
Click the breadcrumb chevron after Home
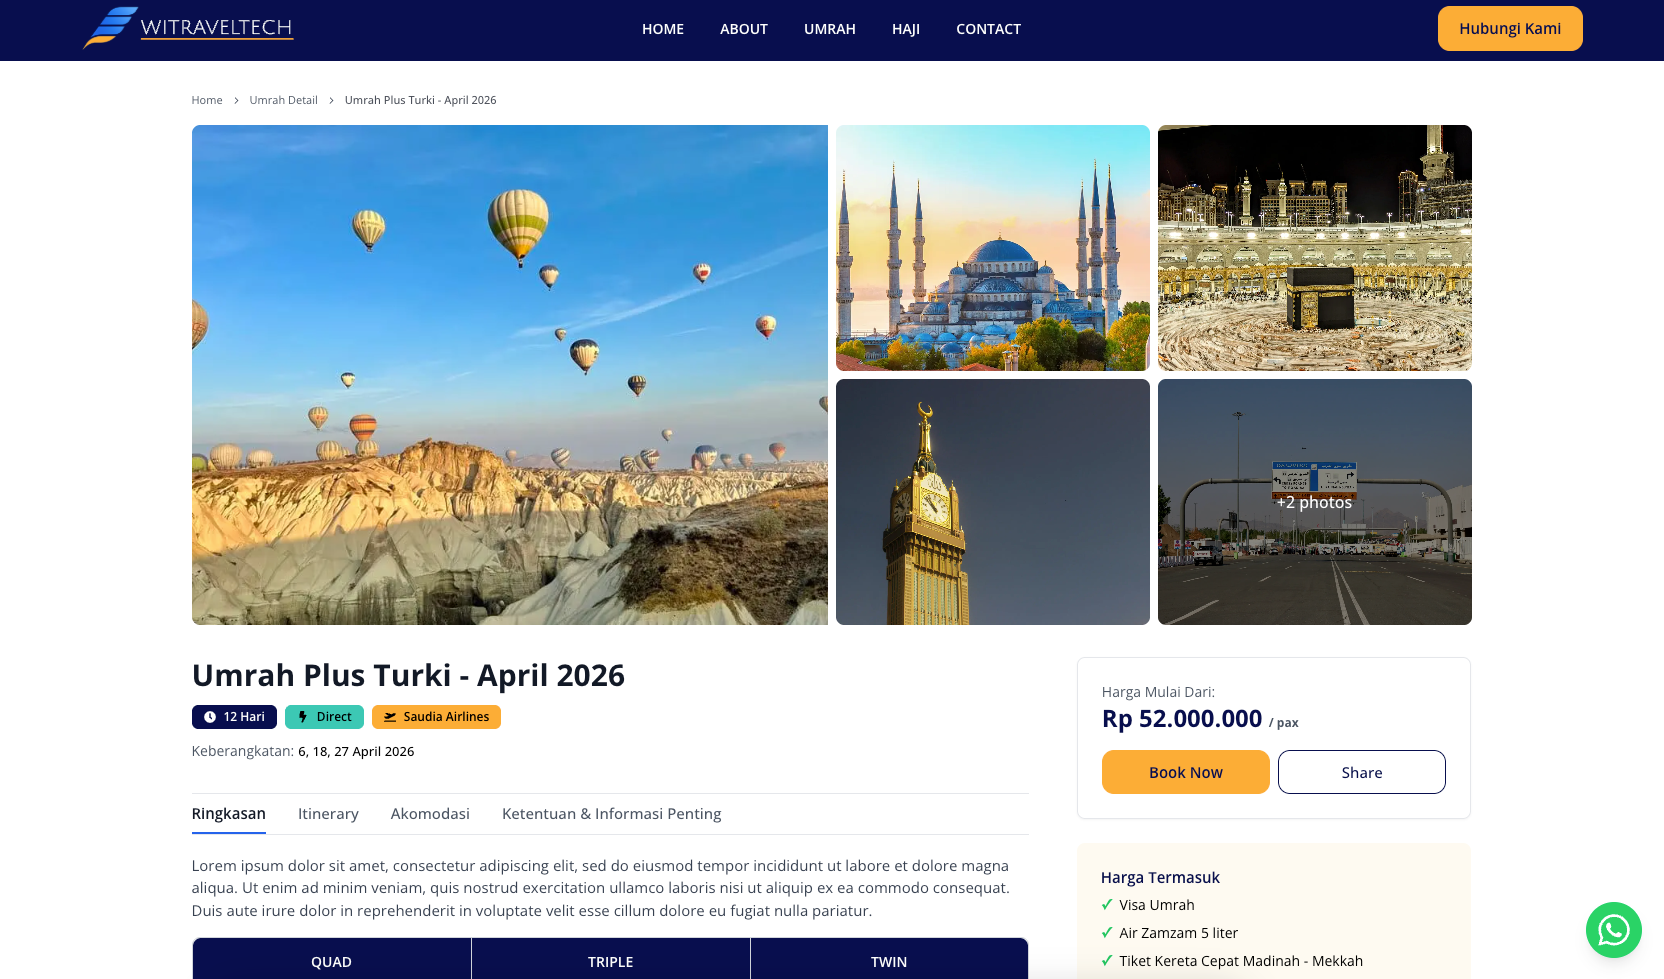pos(236,100)
